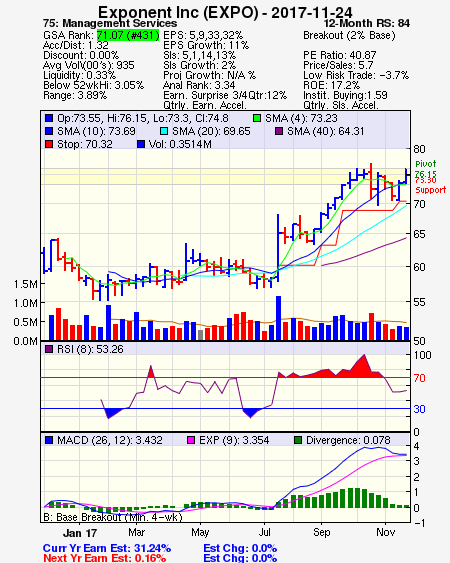Click 'Instit. Buying:1.59' text
The width and height of the screenshot is (450, 563).
click(345, 96)
